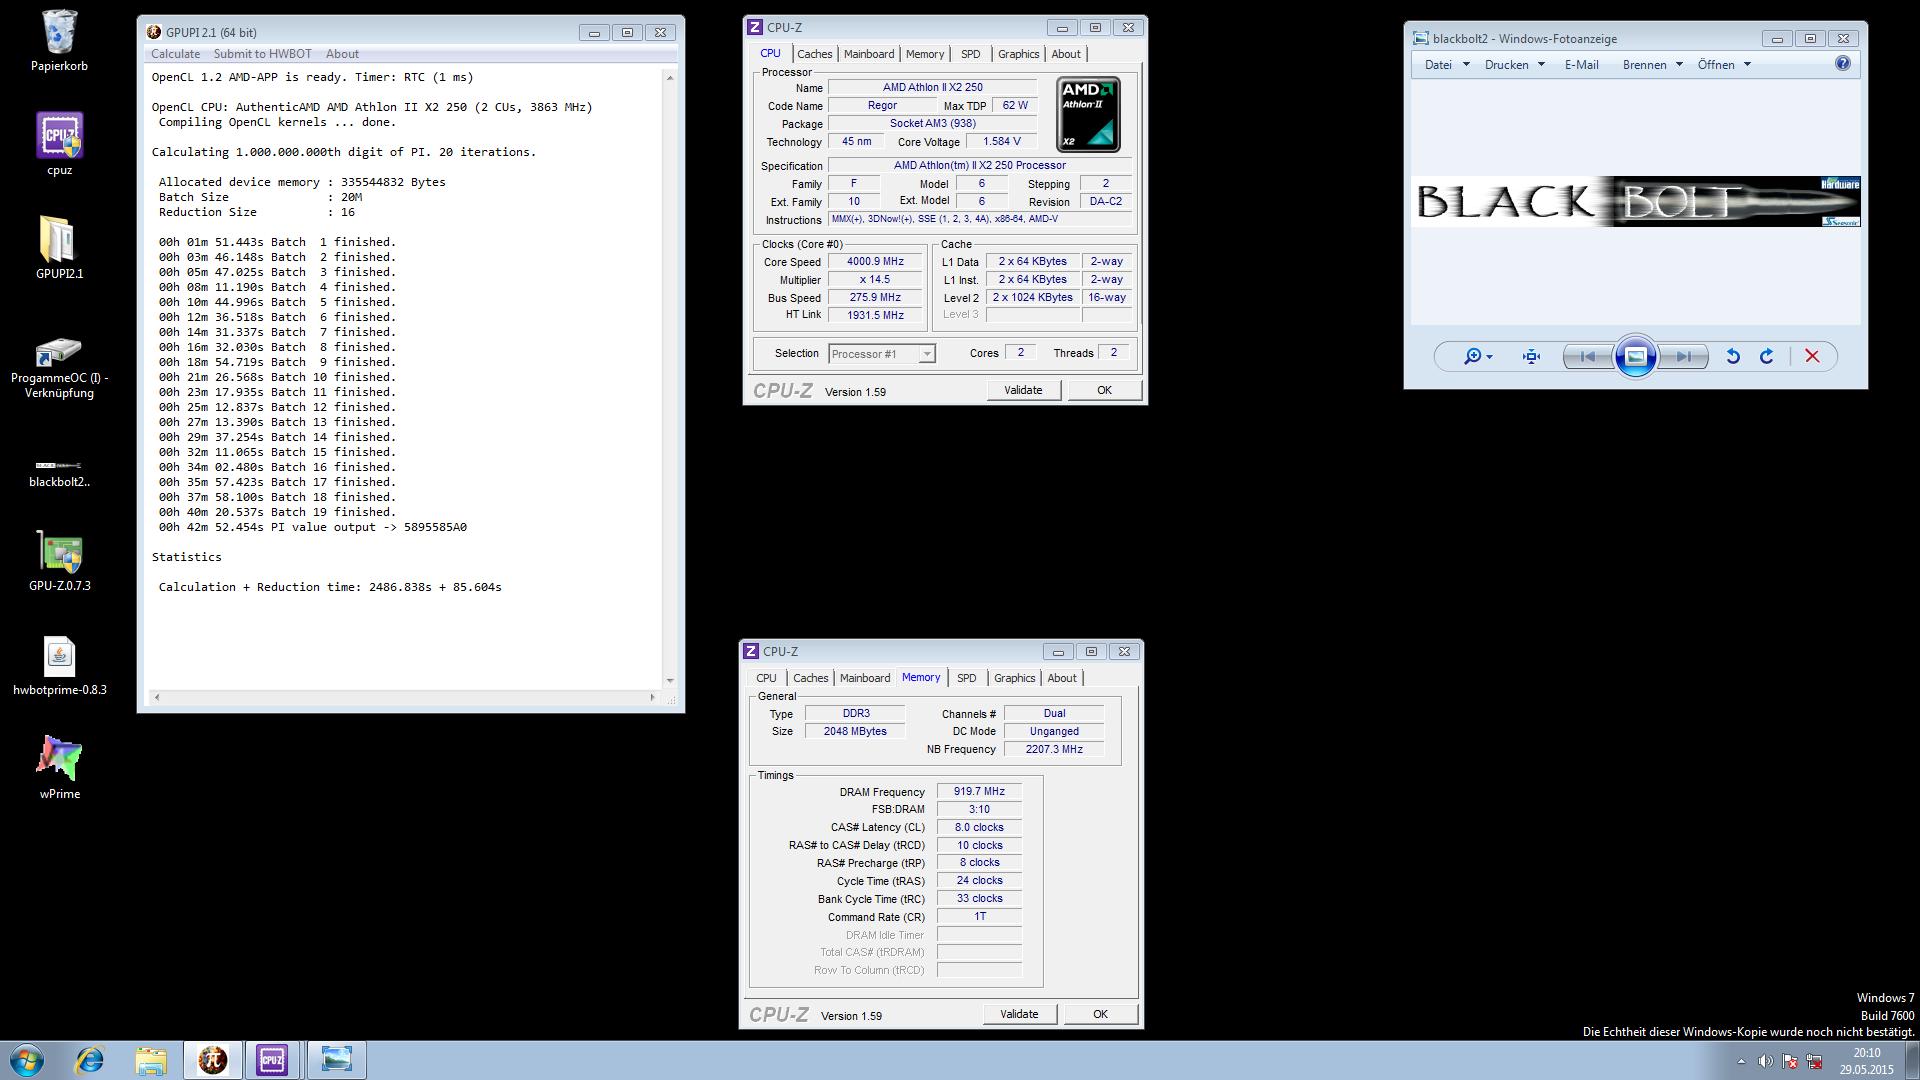Click E-Mail in photo viewer toolbar
The height and width of the screenshot is (1080, 1920).
[1581, 65]
